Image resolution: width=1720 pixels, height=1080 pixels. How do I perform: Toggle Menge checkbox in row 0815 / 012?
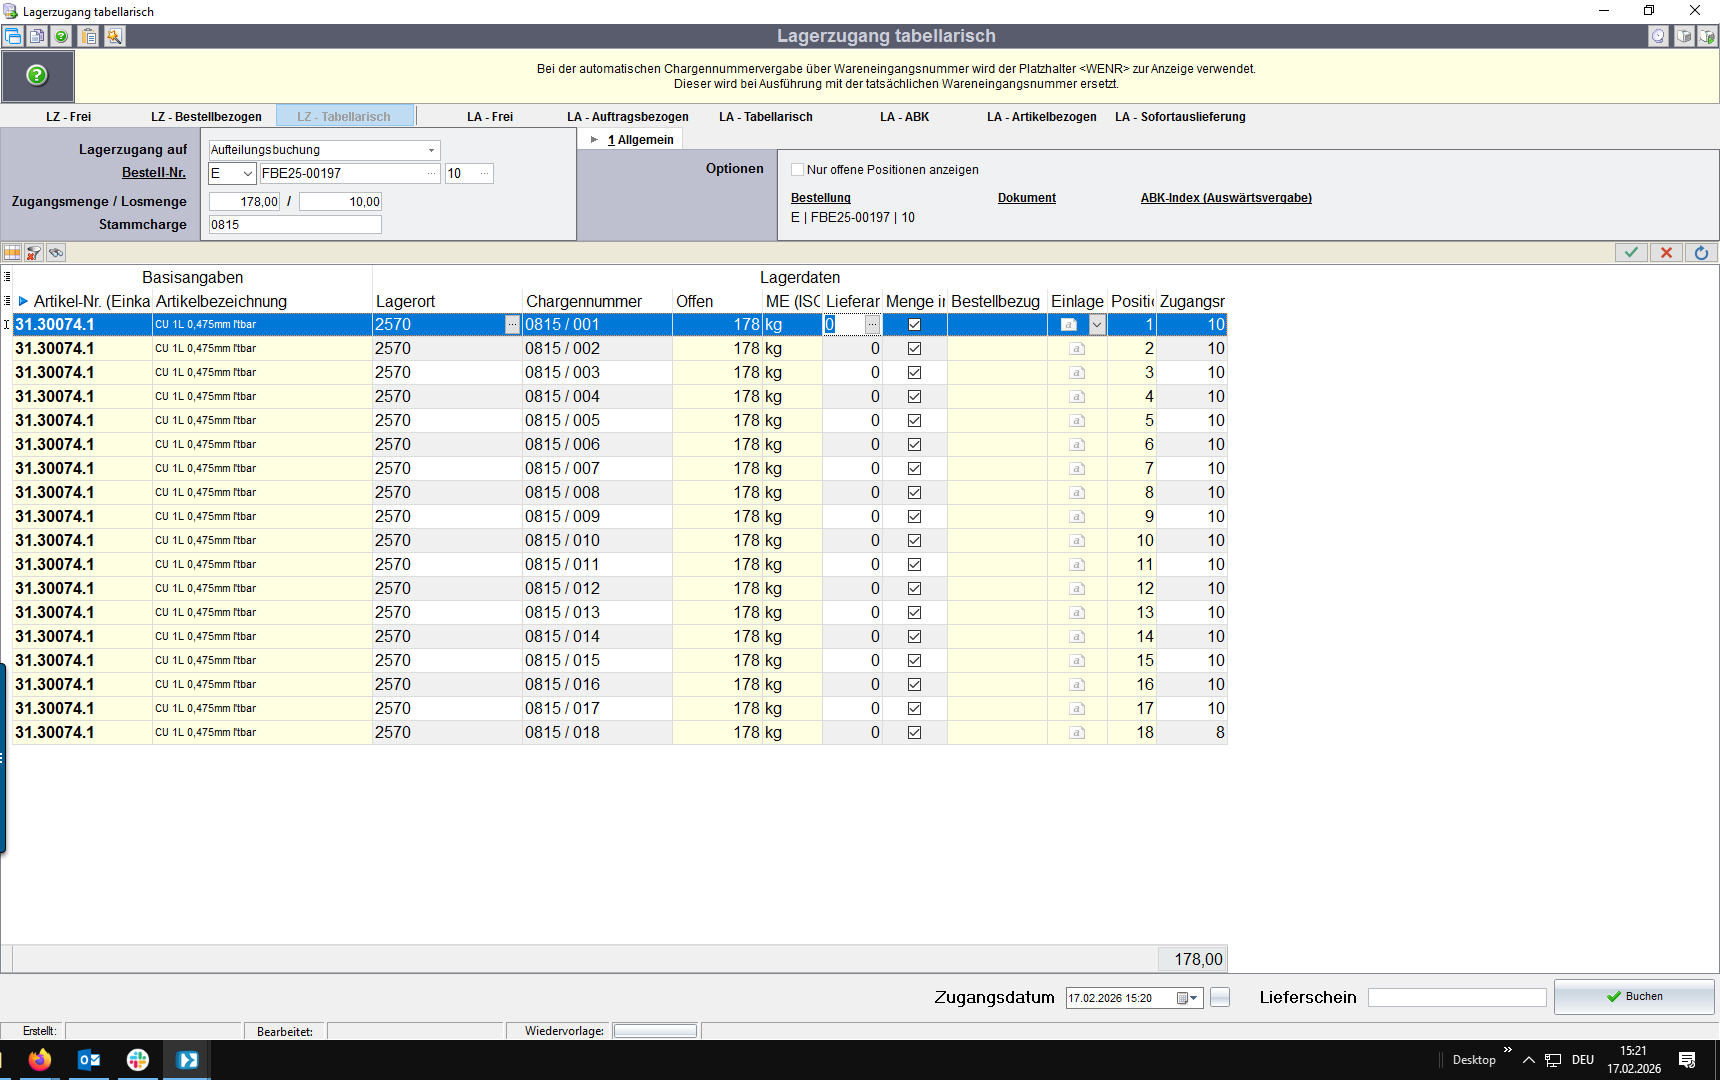click(x=914, y=589)
